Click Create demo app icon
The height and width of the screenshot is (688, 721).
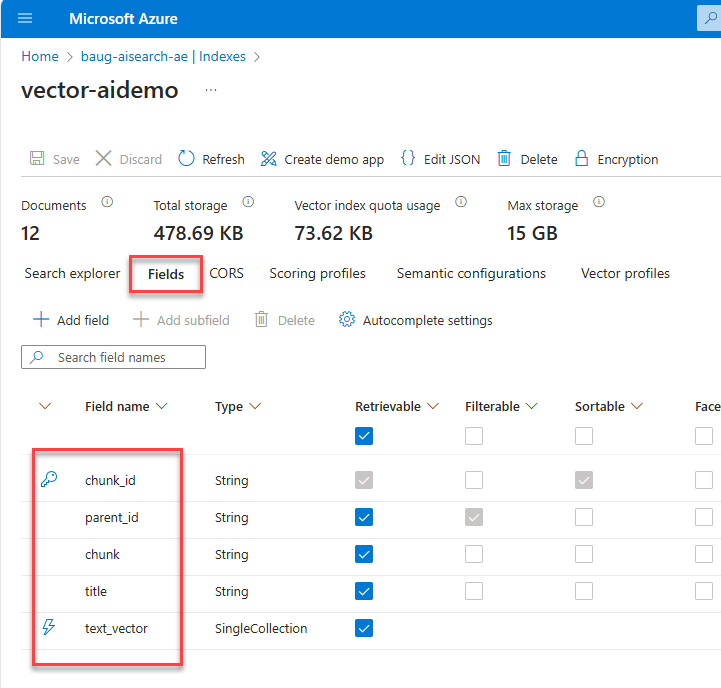pos(268,159)
